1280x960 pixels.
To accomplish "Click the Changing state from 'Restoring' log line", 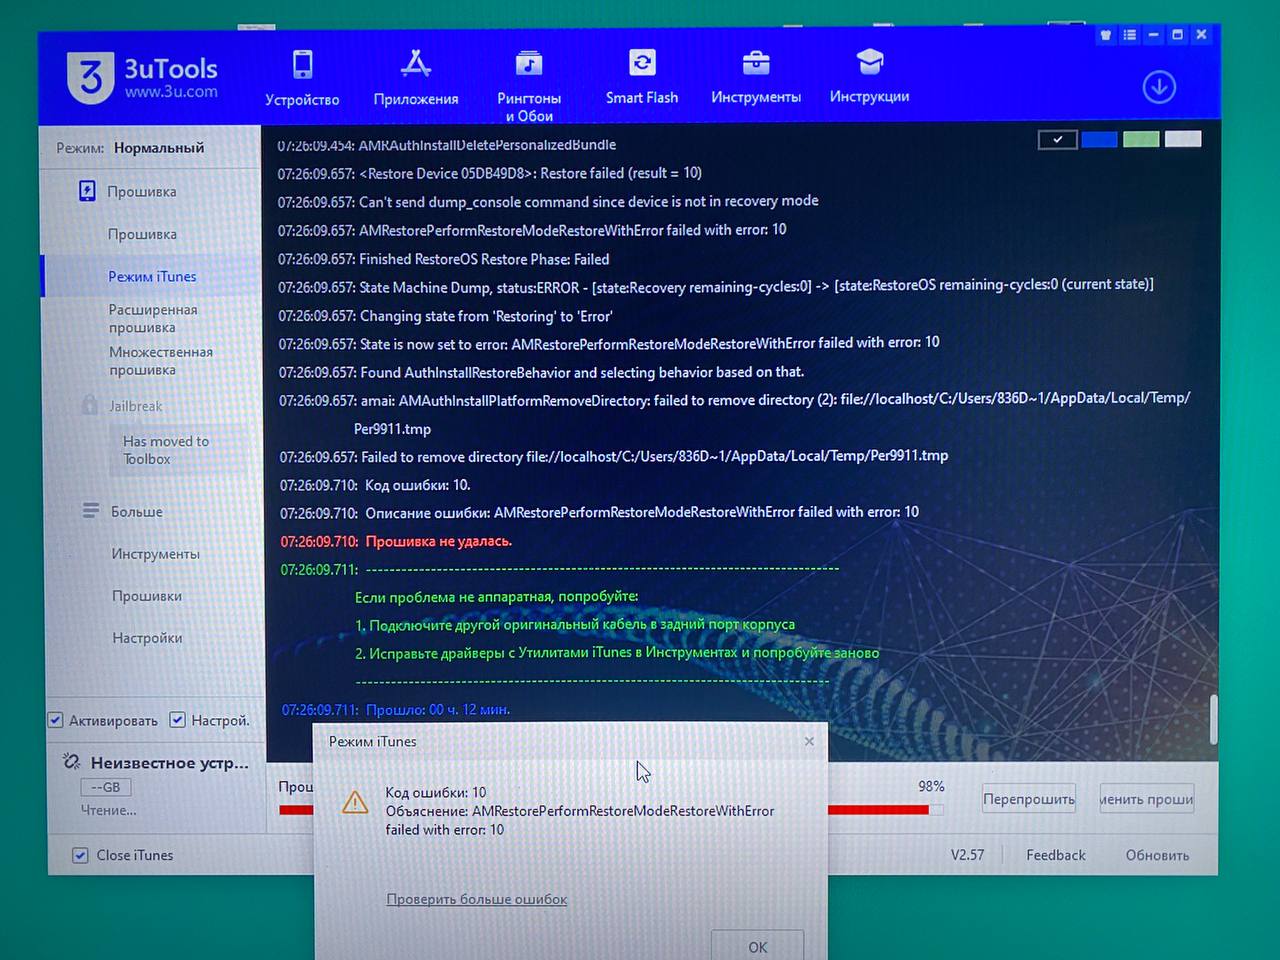I will (445, 316).
